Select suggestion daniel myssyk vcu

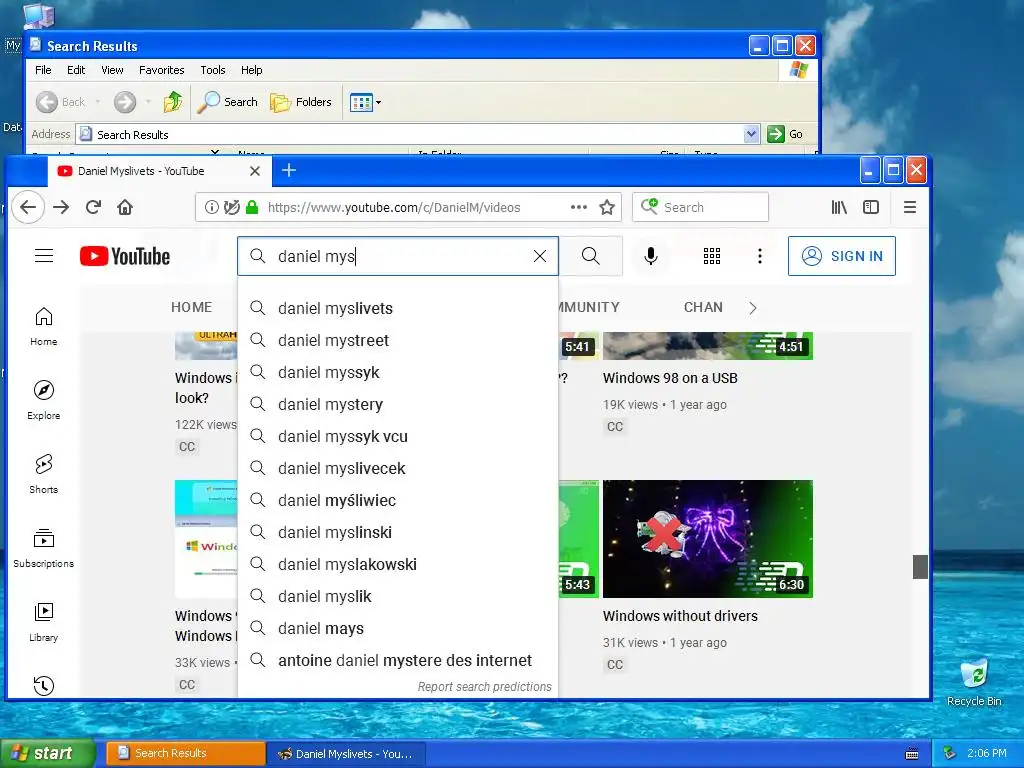[398, 436]
